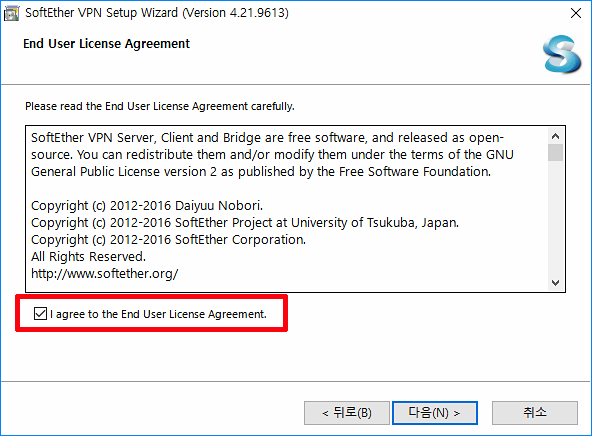Click inside the license text's blank line
Viewport: 592px width, 436px height.
coord(287,188)
